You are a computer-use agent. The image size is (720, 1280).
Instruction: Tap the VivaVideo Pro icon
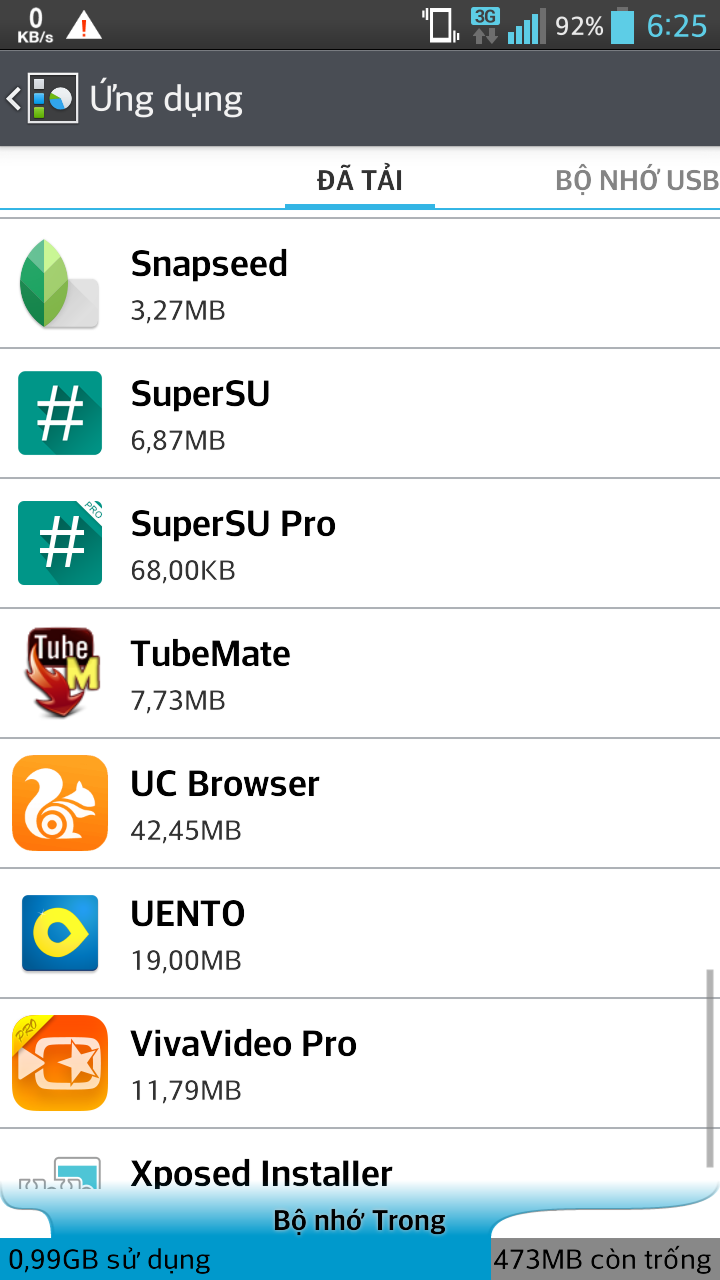[60, 1063]
